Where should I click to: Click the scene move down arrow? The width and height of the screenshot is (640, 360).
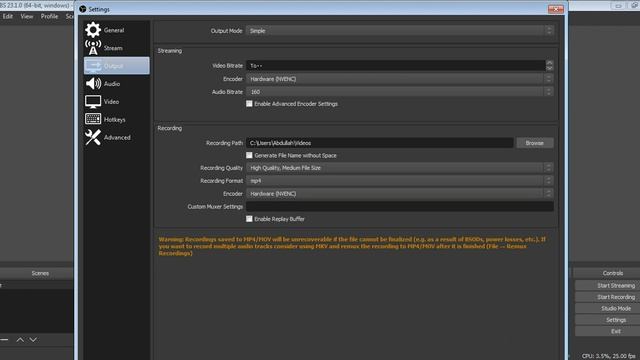tap(33, 340)
